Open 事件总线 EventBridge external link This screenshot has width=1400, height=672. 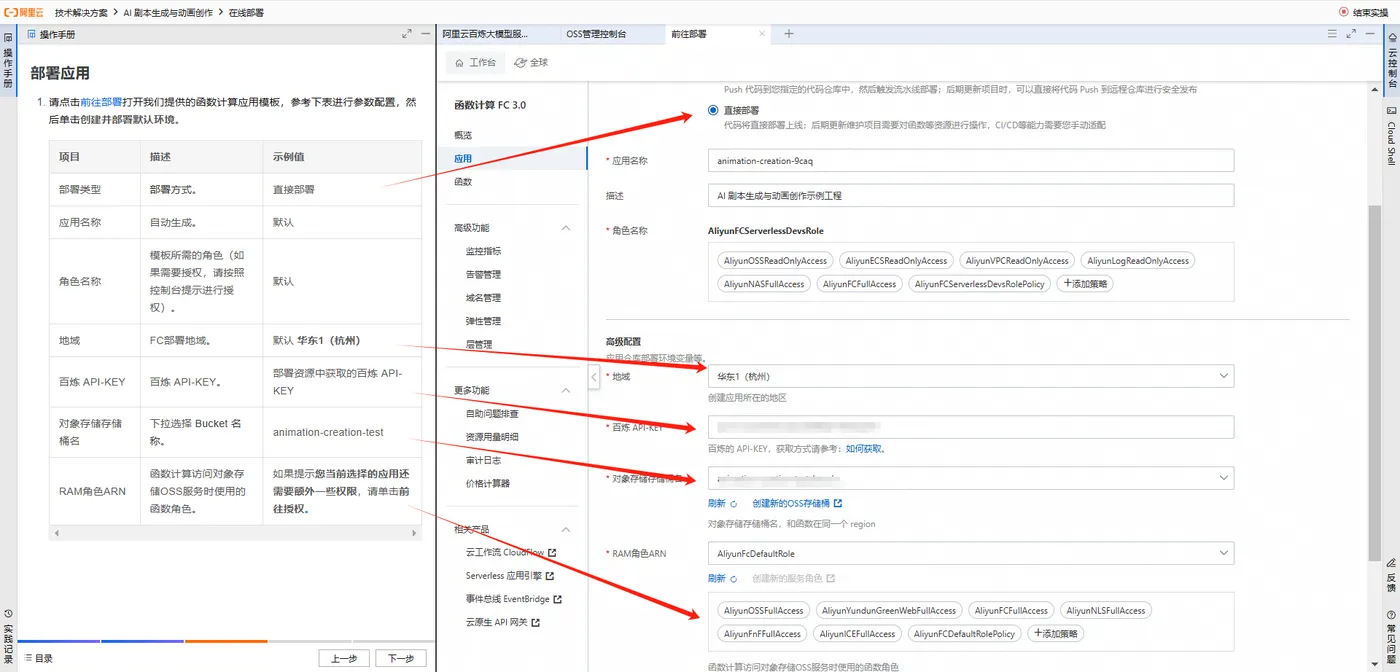click(x=513, y=599)
